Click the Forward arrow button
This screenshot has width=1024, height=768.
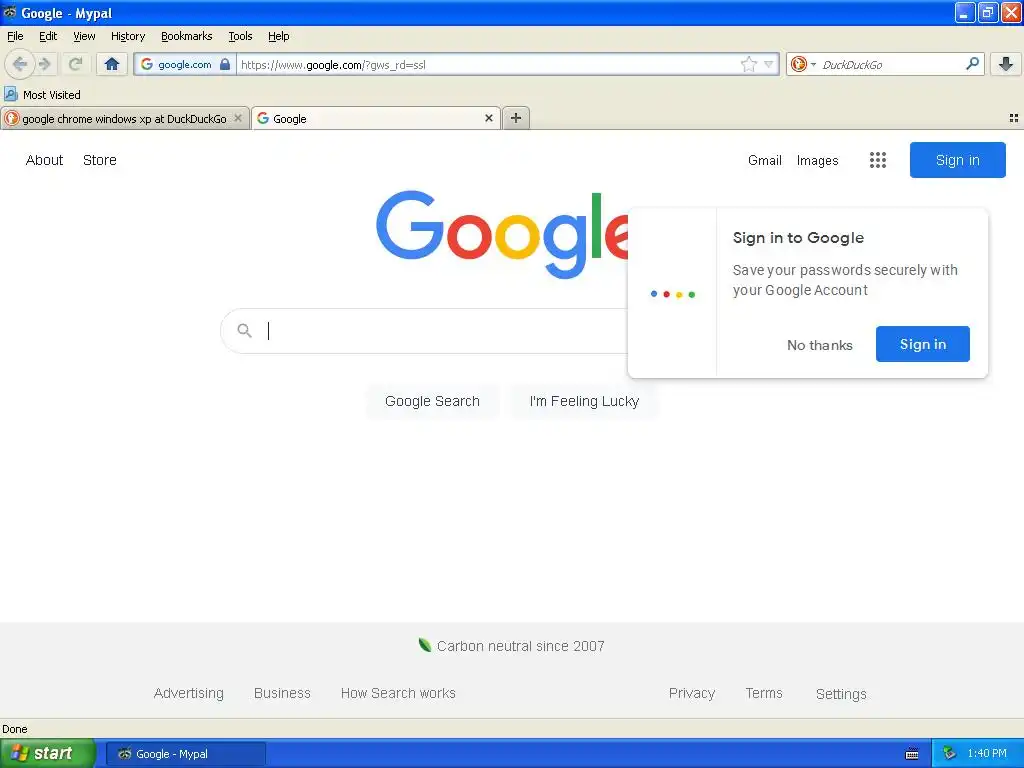45,64
